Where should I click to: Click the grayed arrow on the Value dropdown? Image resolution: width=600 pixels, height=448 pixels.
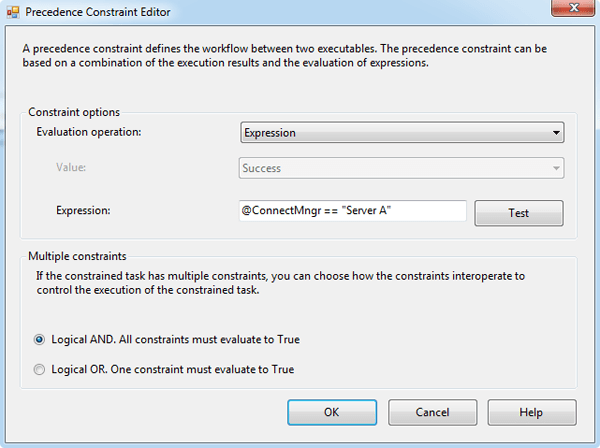pyautogui.click(x=556, y=168)
